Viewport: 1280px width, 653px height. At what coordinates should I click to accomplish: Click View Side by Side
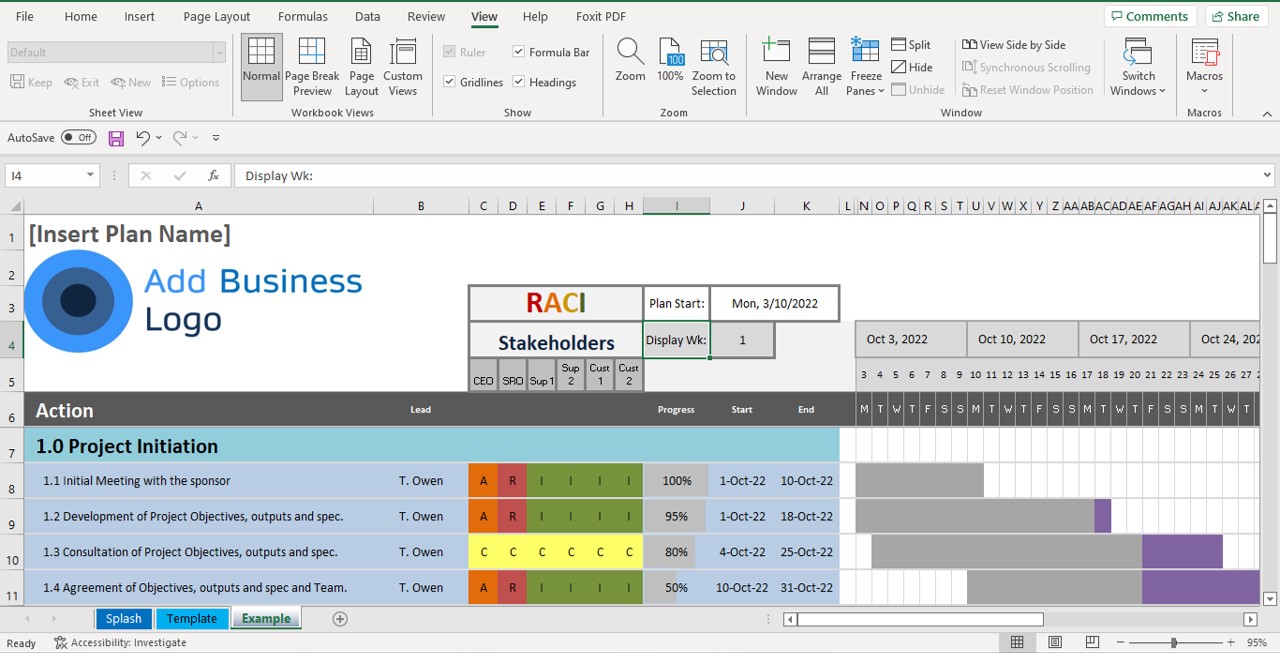click(x=1014, y=45)
